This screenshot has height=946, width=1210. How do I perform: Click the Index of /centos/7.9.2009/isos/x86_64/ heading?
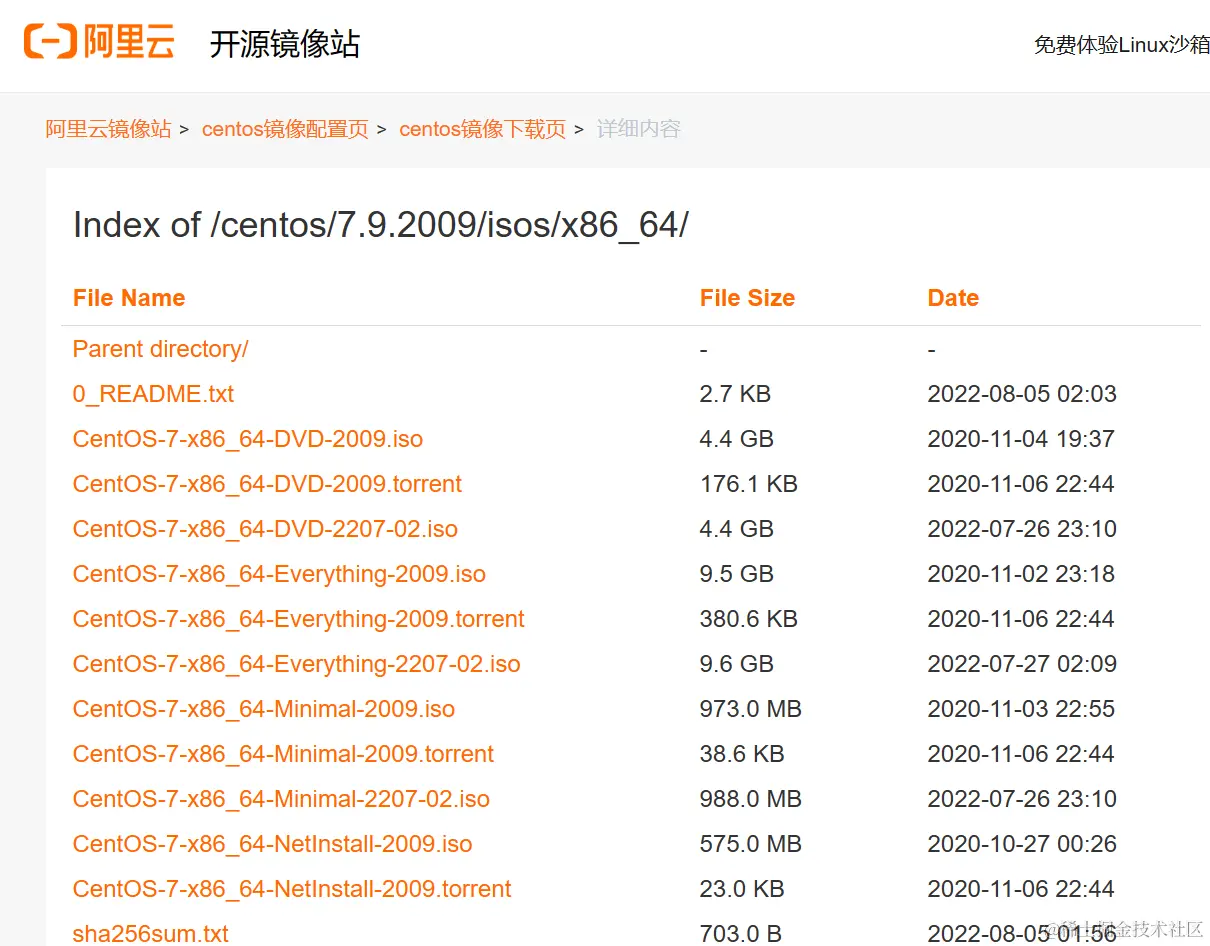click(x=381, y=225)
